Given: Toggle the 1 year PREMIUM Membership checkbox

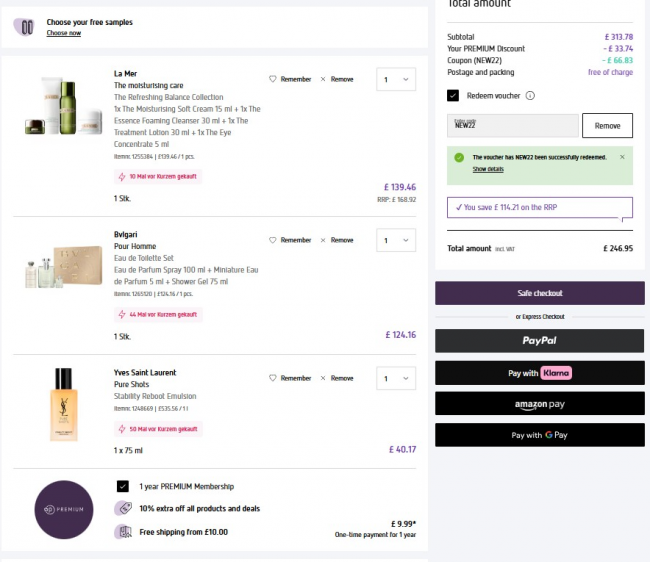Looking at the screenshot, I should click(x=123, y=486).
